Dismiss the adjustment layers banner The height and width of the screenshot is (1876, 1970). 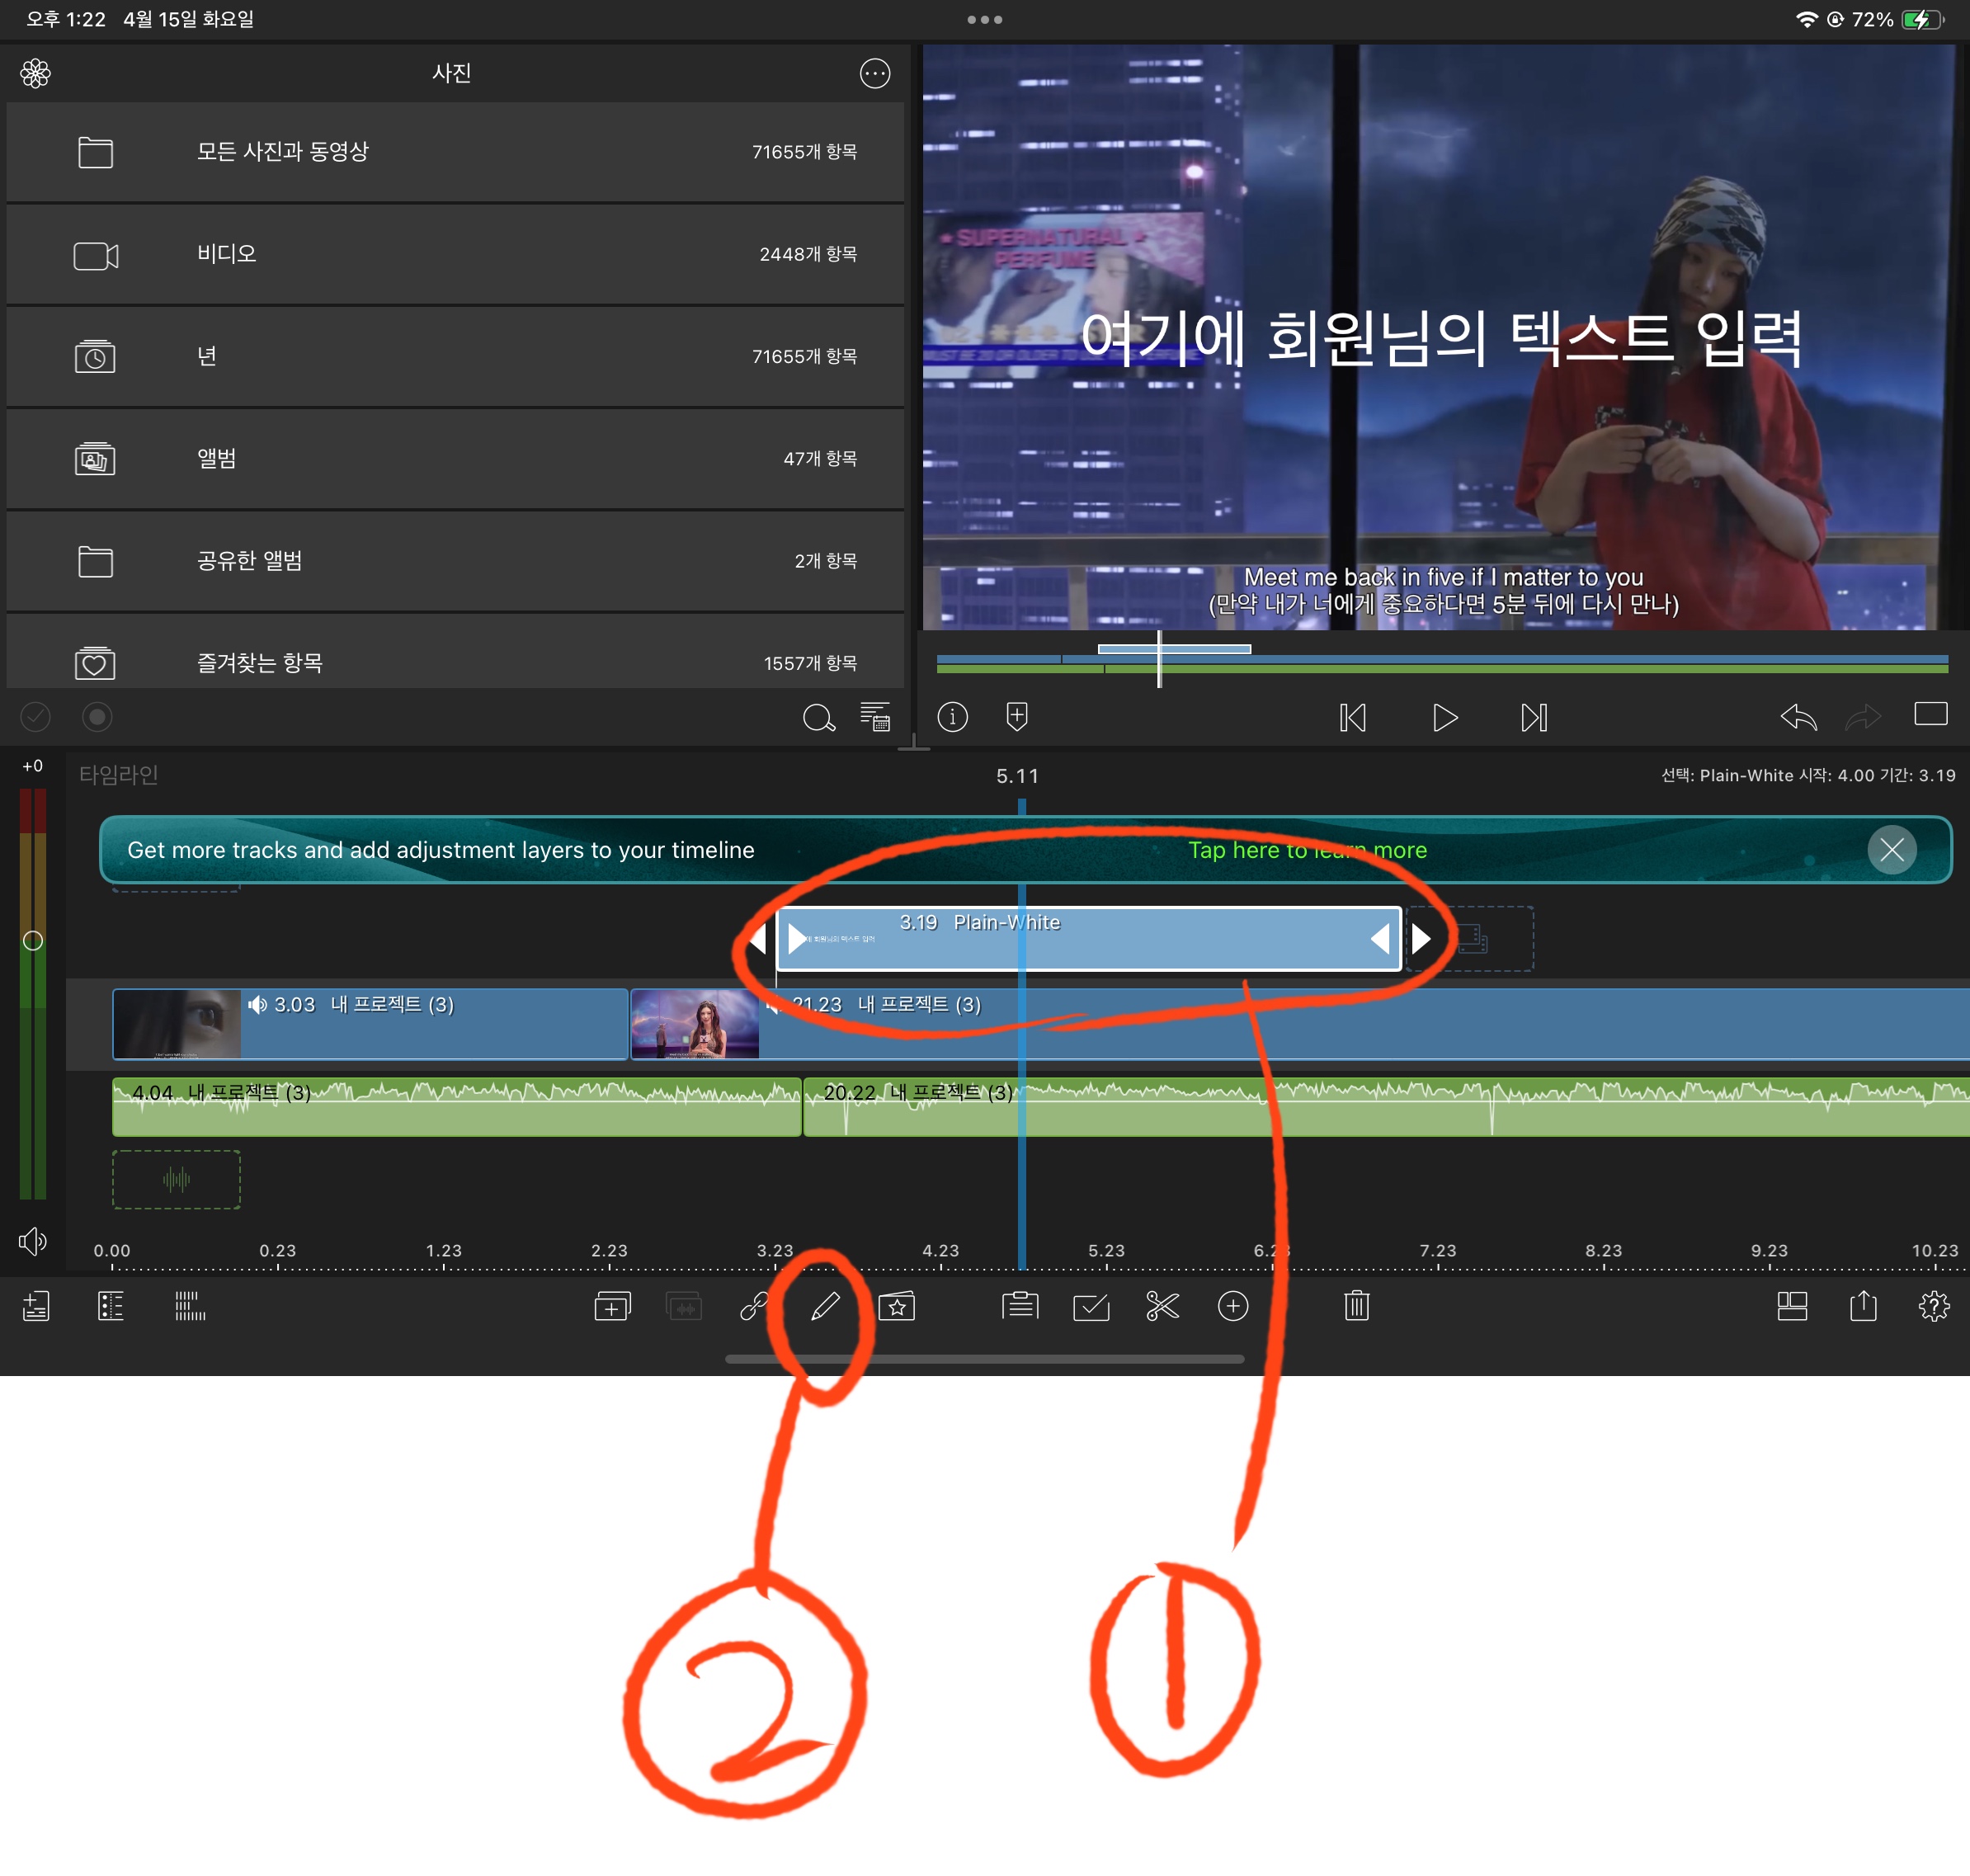[x=1891, y=850]
